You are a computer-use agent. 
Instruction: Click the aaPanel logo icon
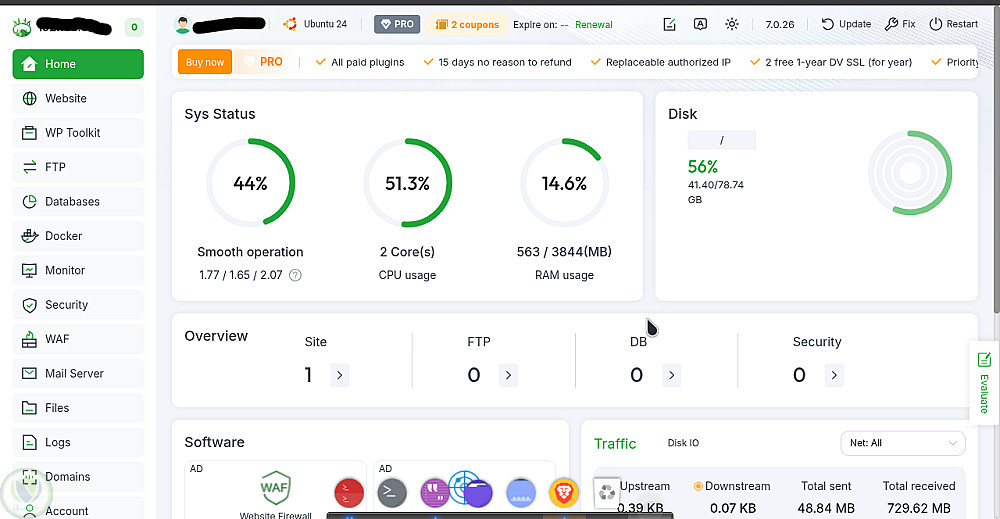[x=22, y=27]
